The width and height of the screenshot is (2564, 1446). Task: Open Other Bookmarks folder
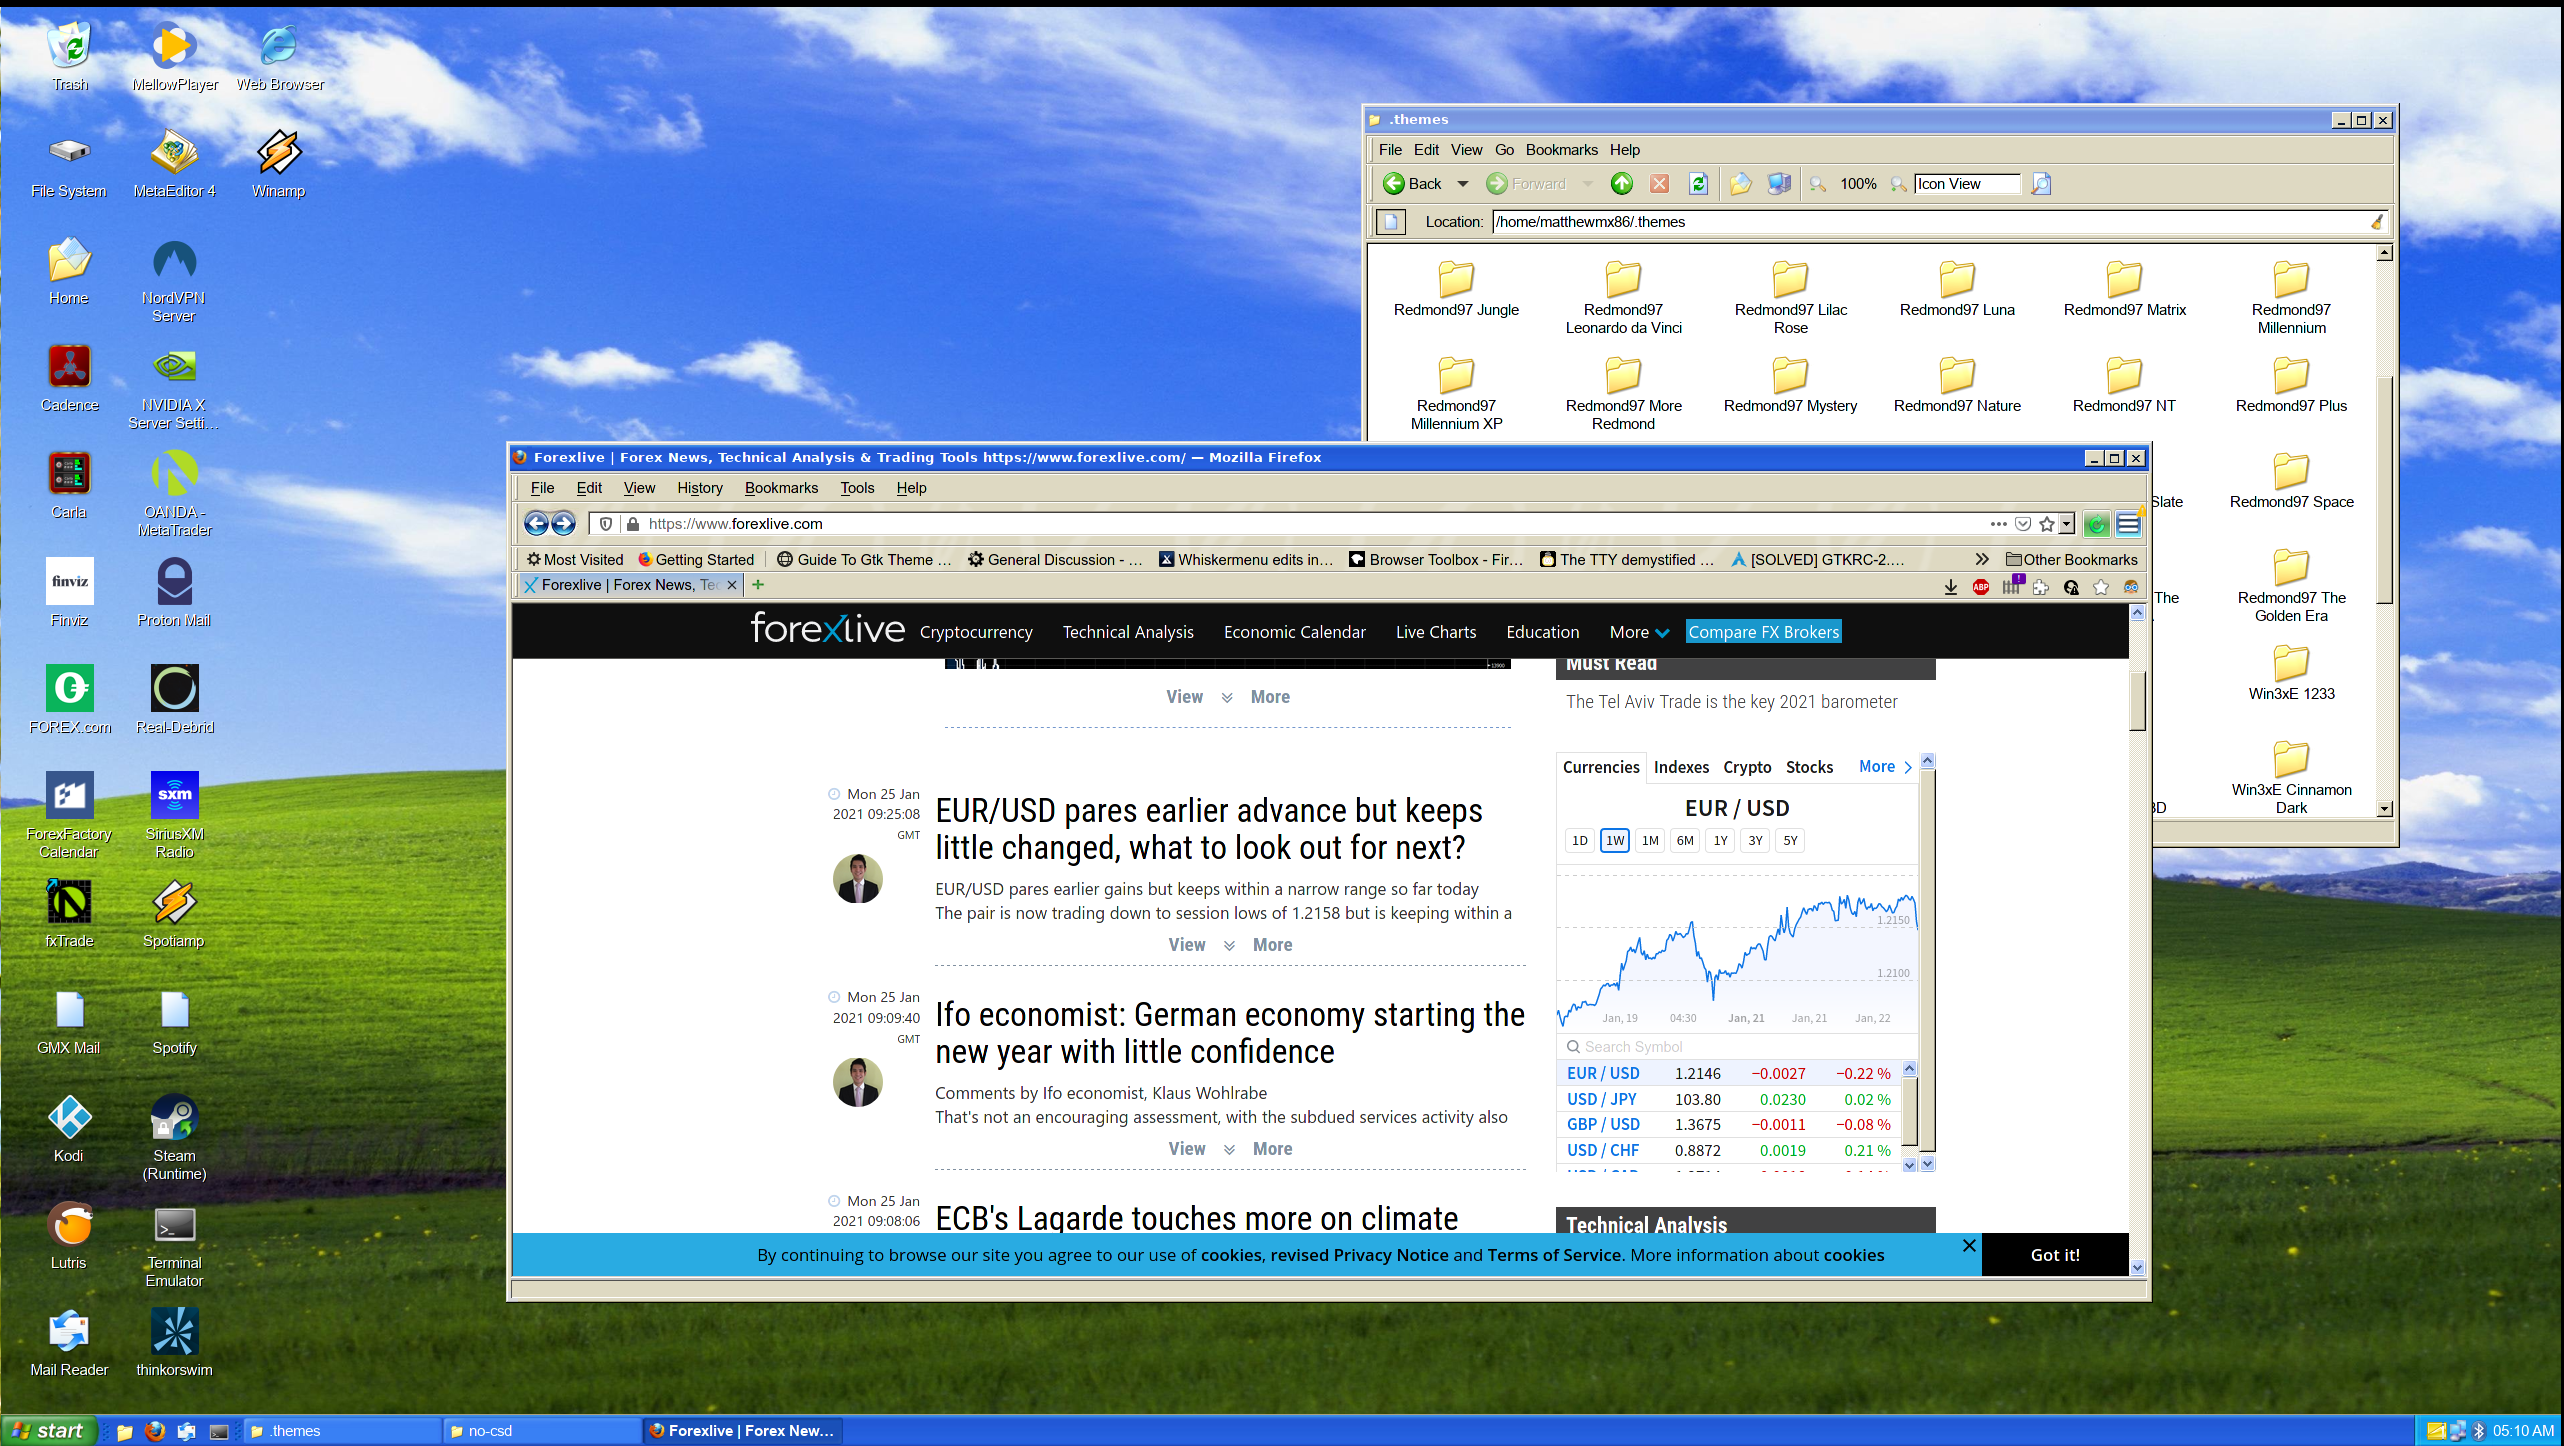(2071, 559)
